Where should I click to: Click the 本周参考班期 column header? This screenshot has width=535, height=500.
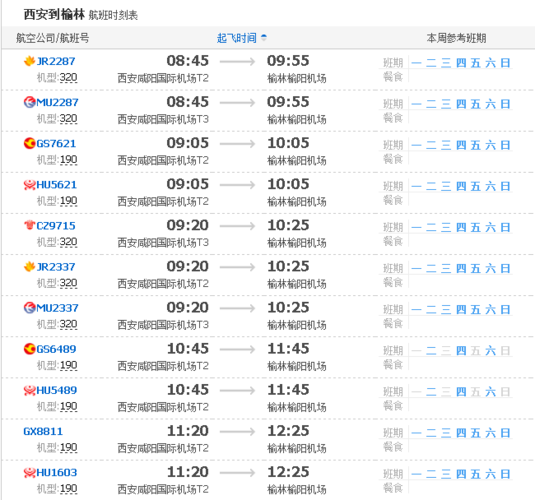click(456, 38)
